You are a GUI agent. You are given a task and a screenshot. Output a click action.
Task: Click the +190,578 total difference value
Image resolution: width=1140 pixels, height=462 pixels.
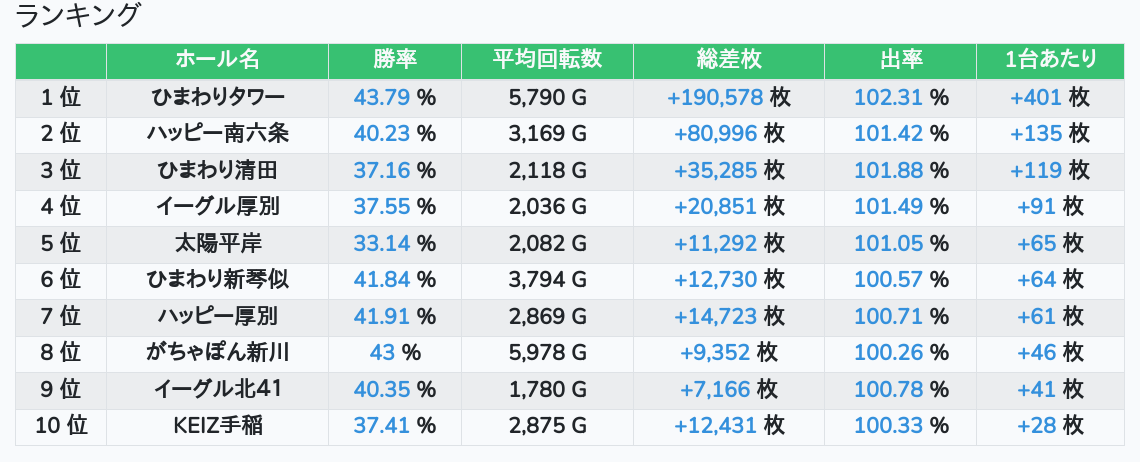coord(714,97)
